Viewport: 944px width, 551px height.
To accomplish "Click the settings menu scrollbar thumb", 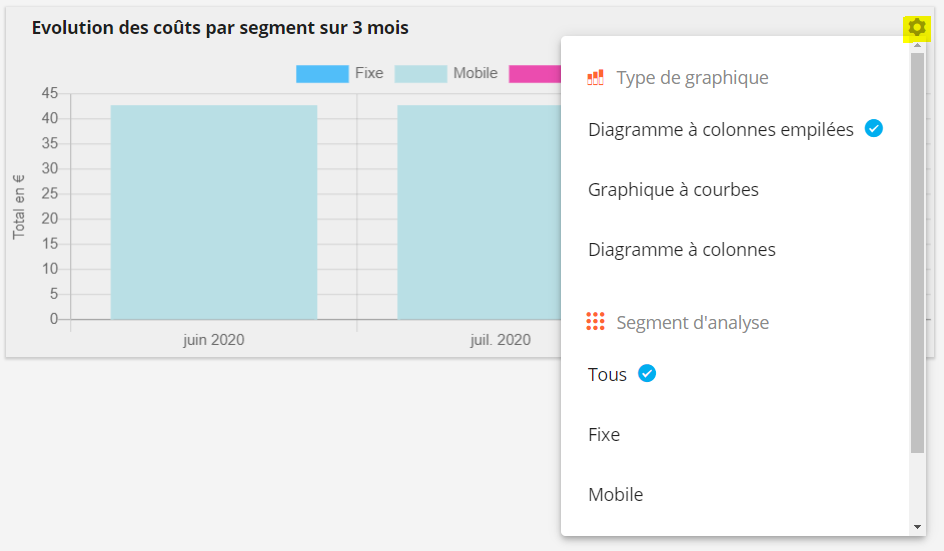I will point(917,253).
